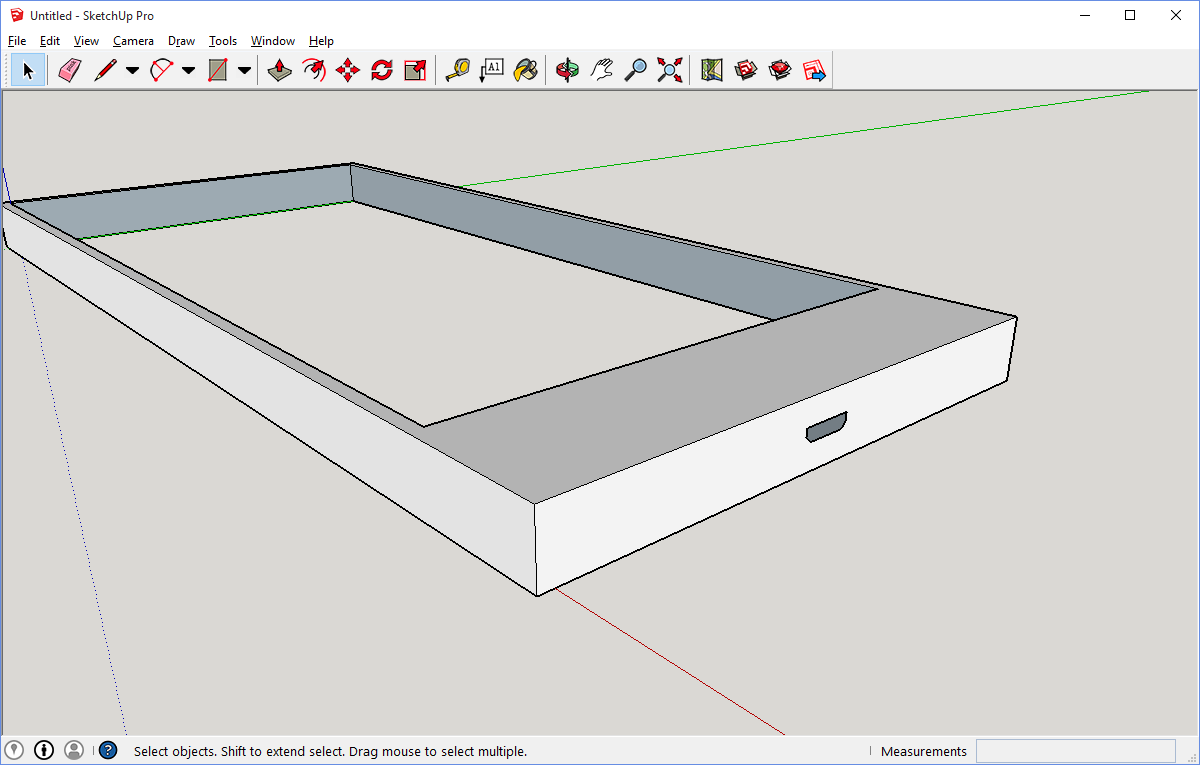
Task: Open the Add Location map tool
Action: [x=711, y=70]
